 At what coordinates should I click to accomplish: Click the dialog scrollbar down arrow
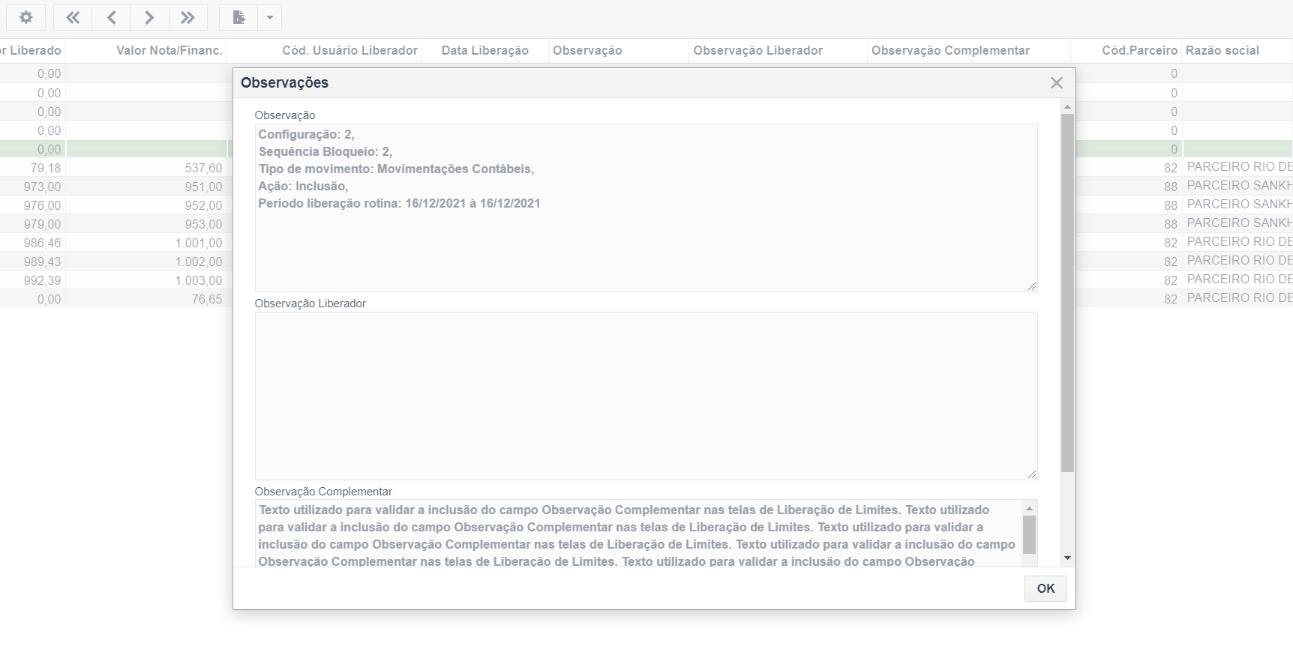pyautogui.click(x=1067, y=557)
